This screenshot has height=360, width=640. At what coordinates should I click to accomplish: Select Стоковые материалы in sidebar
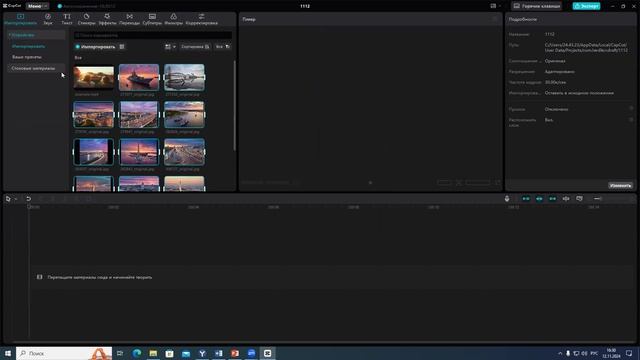point(36,68)
